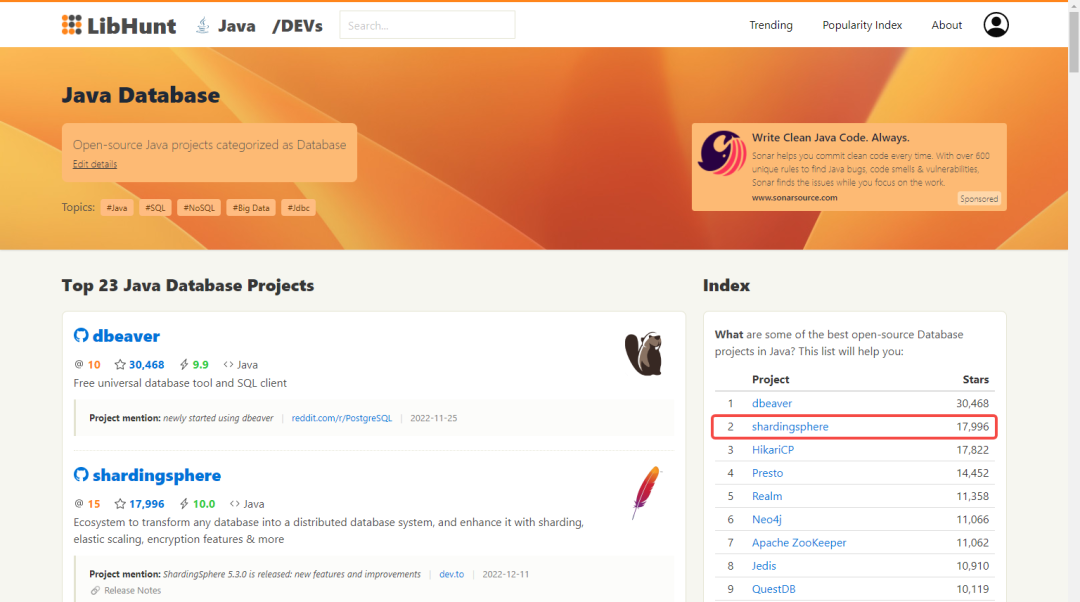Click the Sponsored label
1080x602 pixels.
coord(979,198)
